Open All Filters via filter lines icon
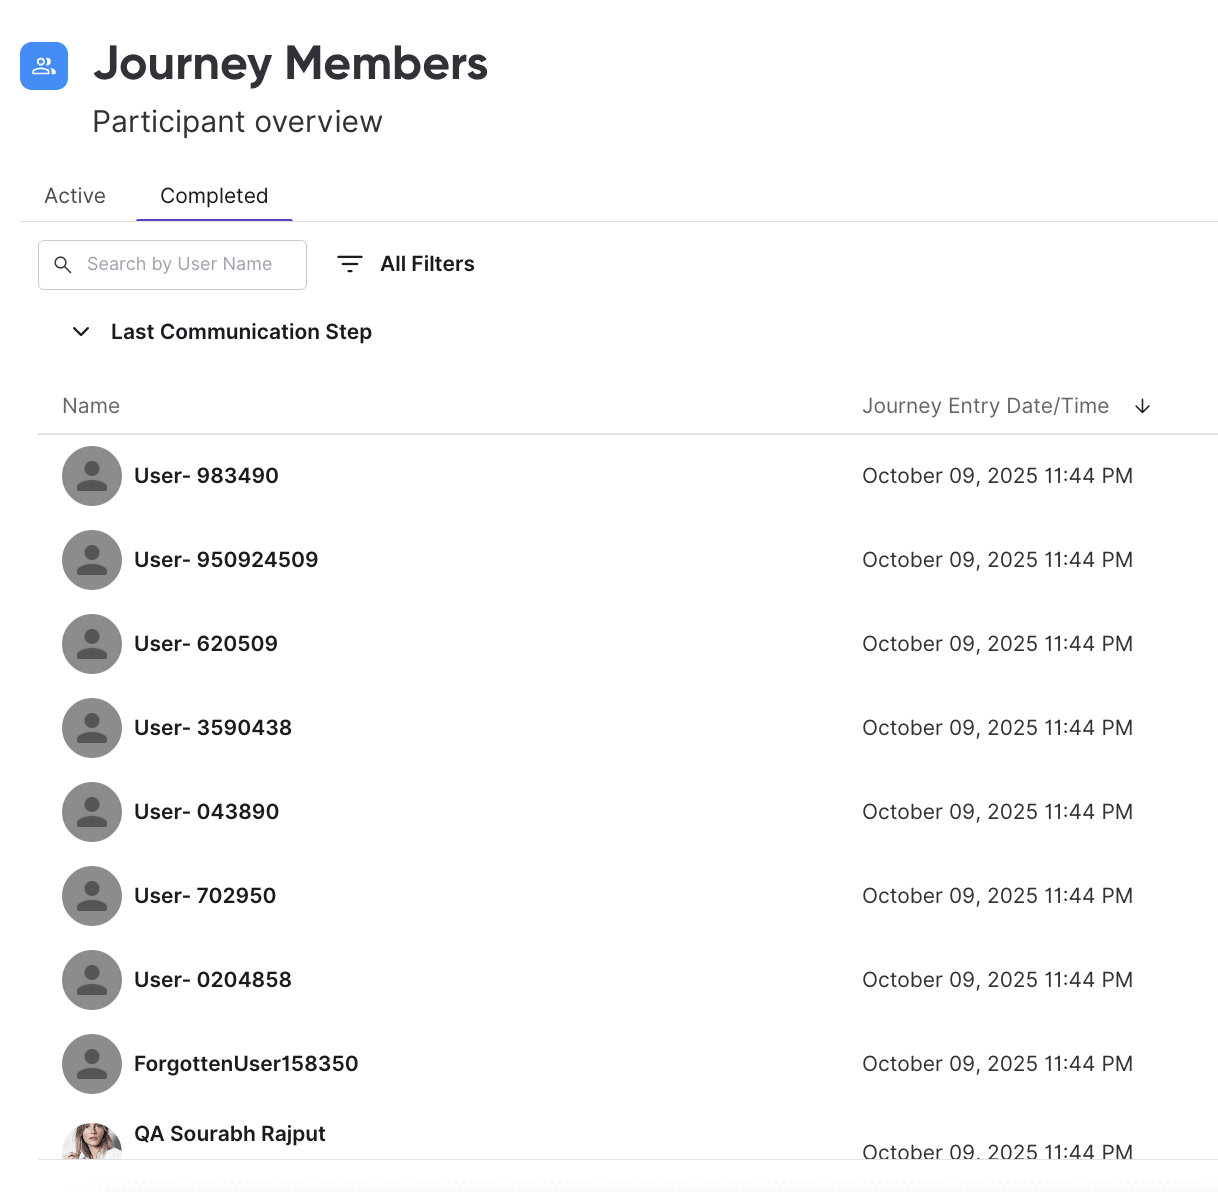The height and width of the screenshot is (1192, 1218). [x=350, y=264]
